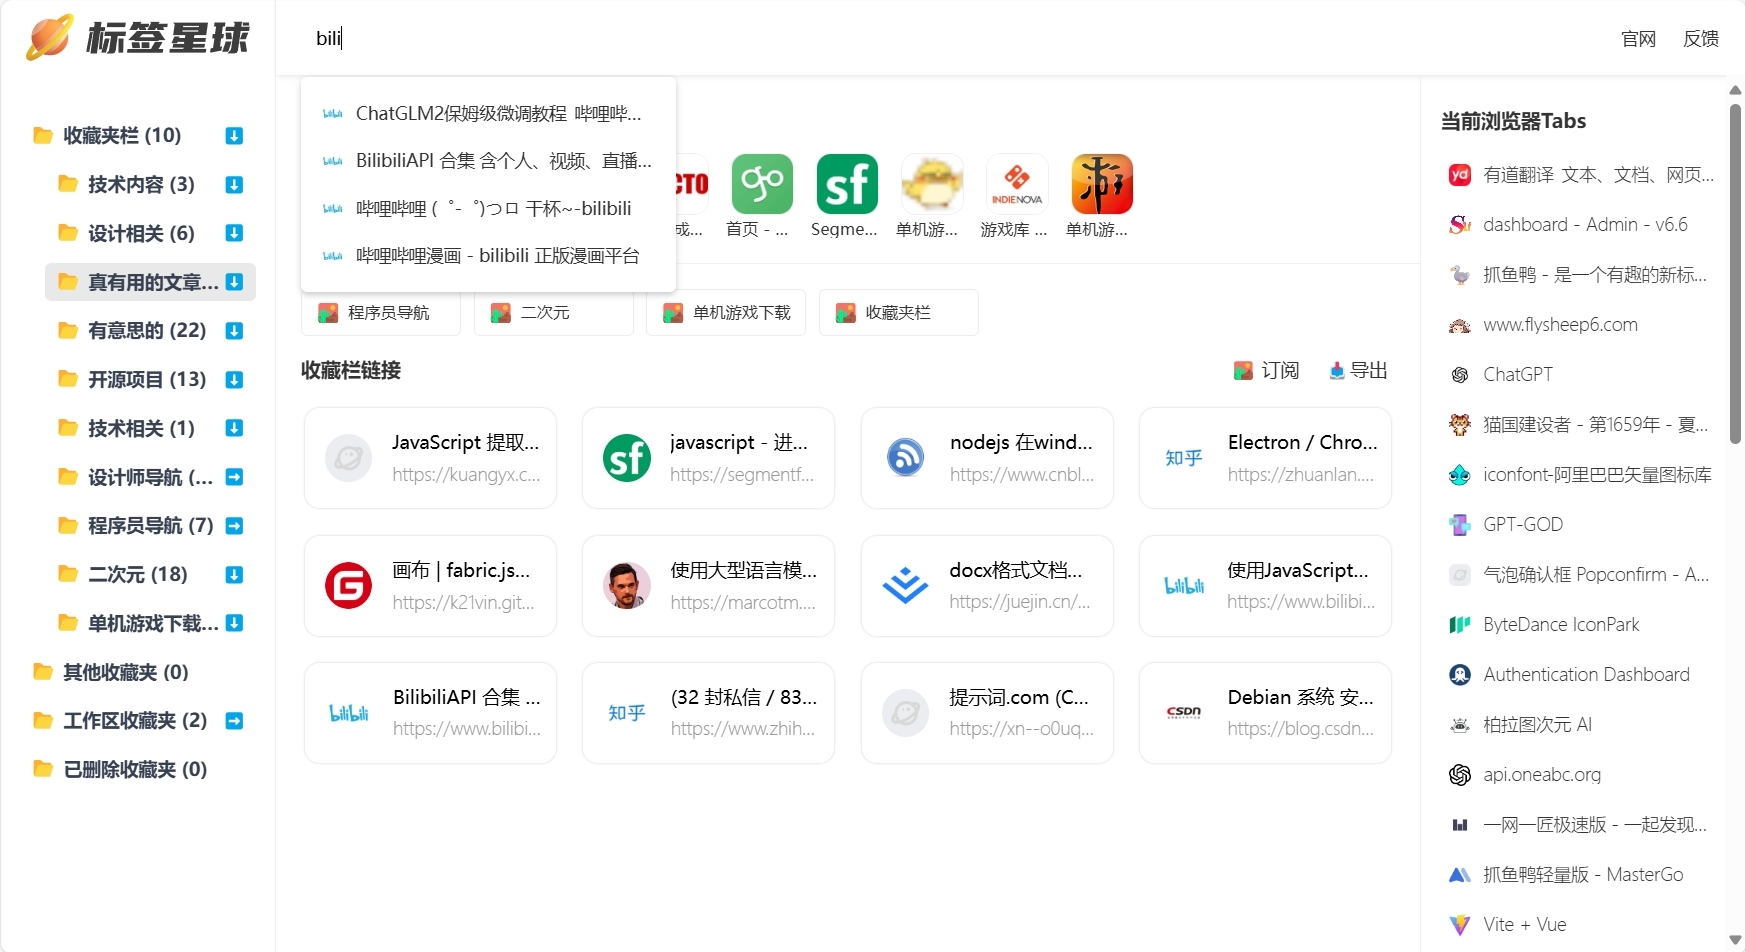Toggle the arrow beside 工作区收藏夹 (2)

234,721
